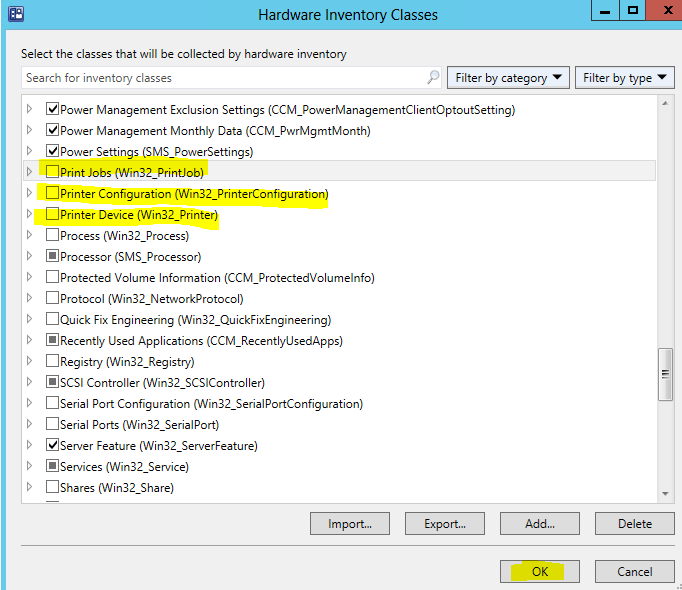Image resolution: width=682 pixels, height=590 pixels.
Task: Confirm with the OK button
Action: 540,572
